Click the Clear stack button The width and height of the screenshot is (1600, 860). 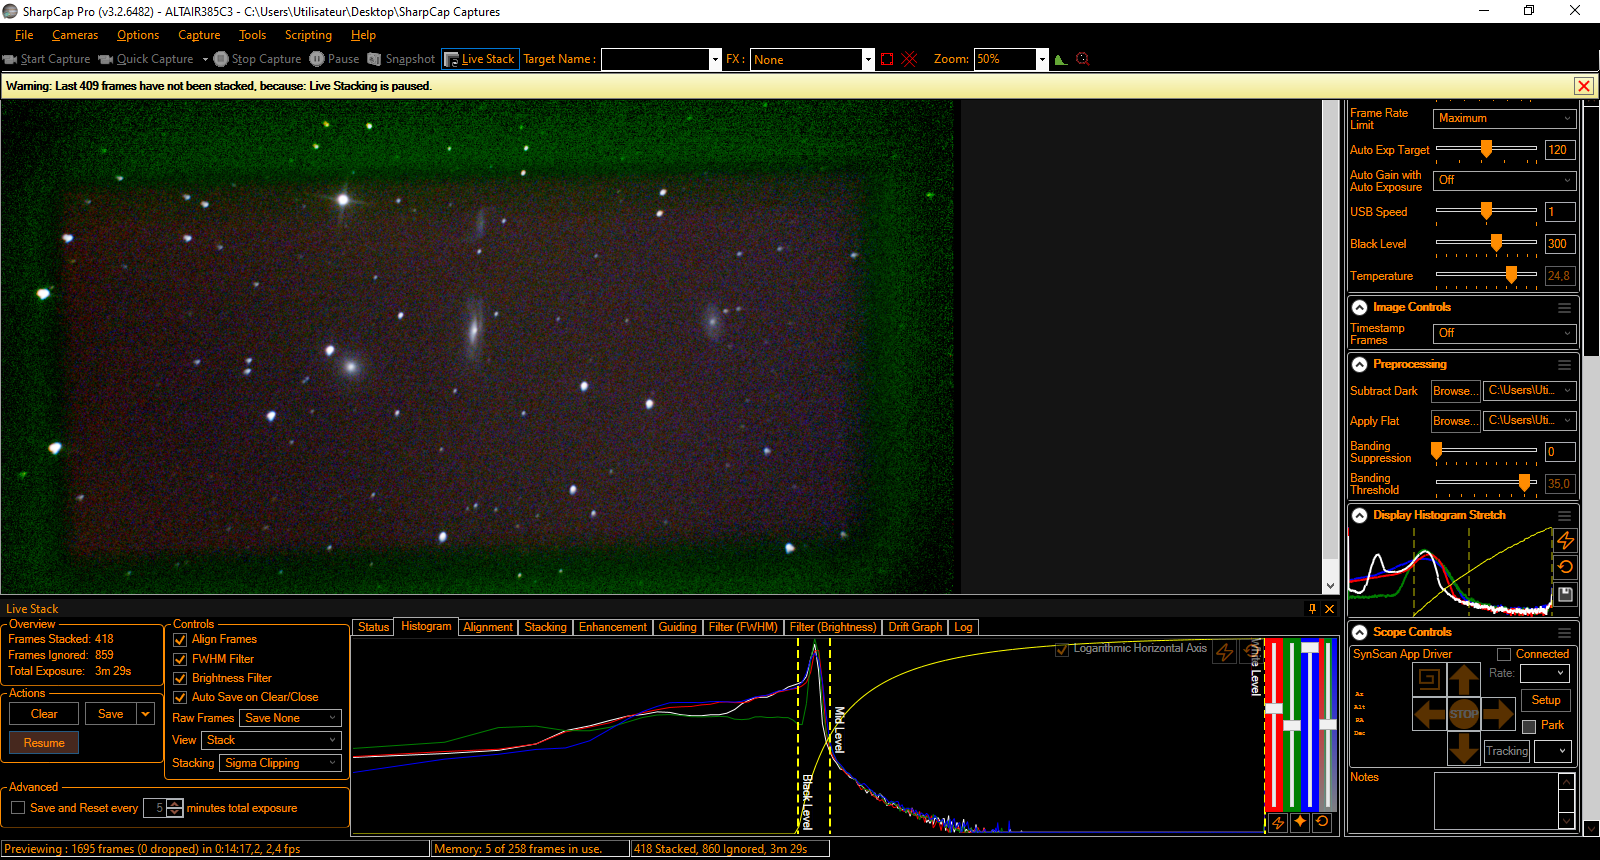click(44, 714)
